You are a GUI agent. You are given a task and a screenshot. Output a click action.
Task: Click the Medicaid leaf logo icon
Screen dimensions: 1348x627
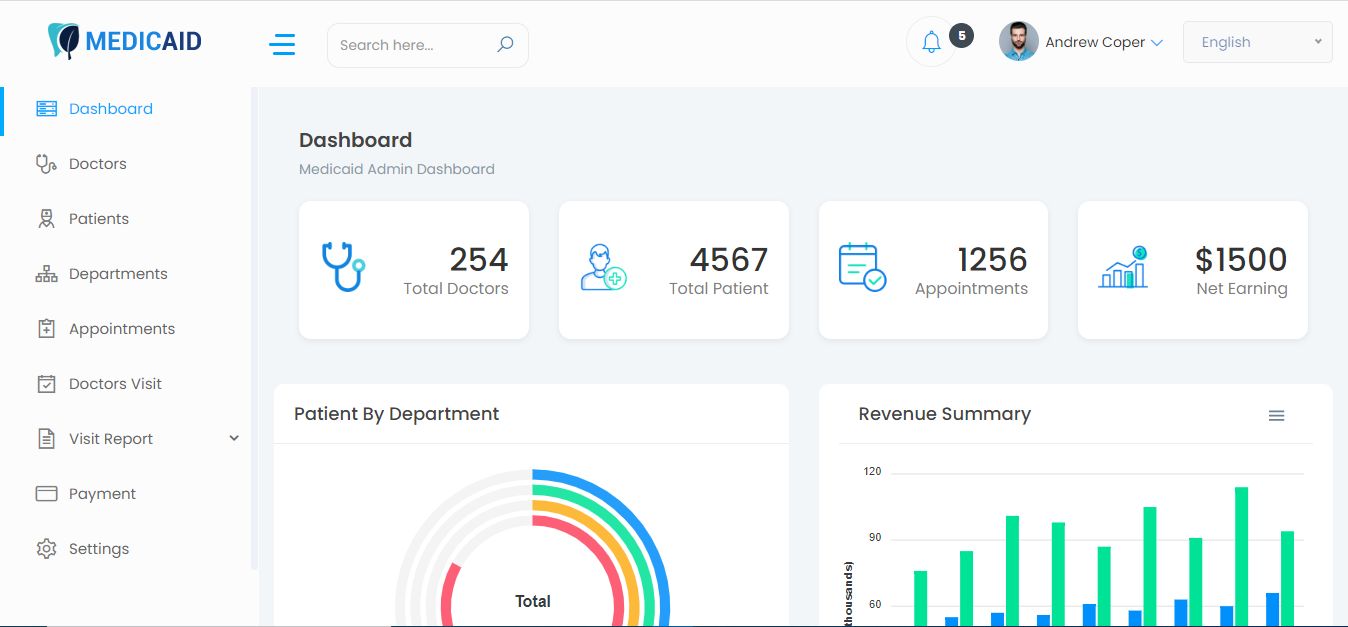(x=64, y=41)
